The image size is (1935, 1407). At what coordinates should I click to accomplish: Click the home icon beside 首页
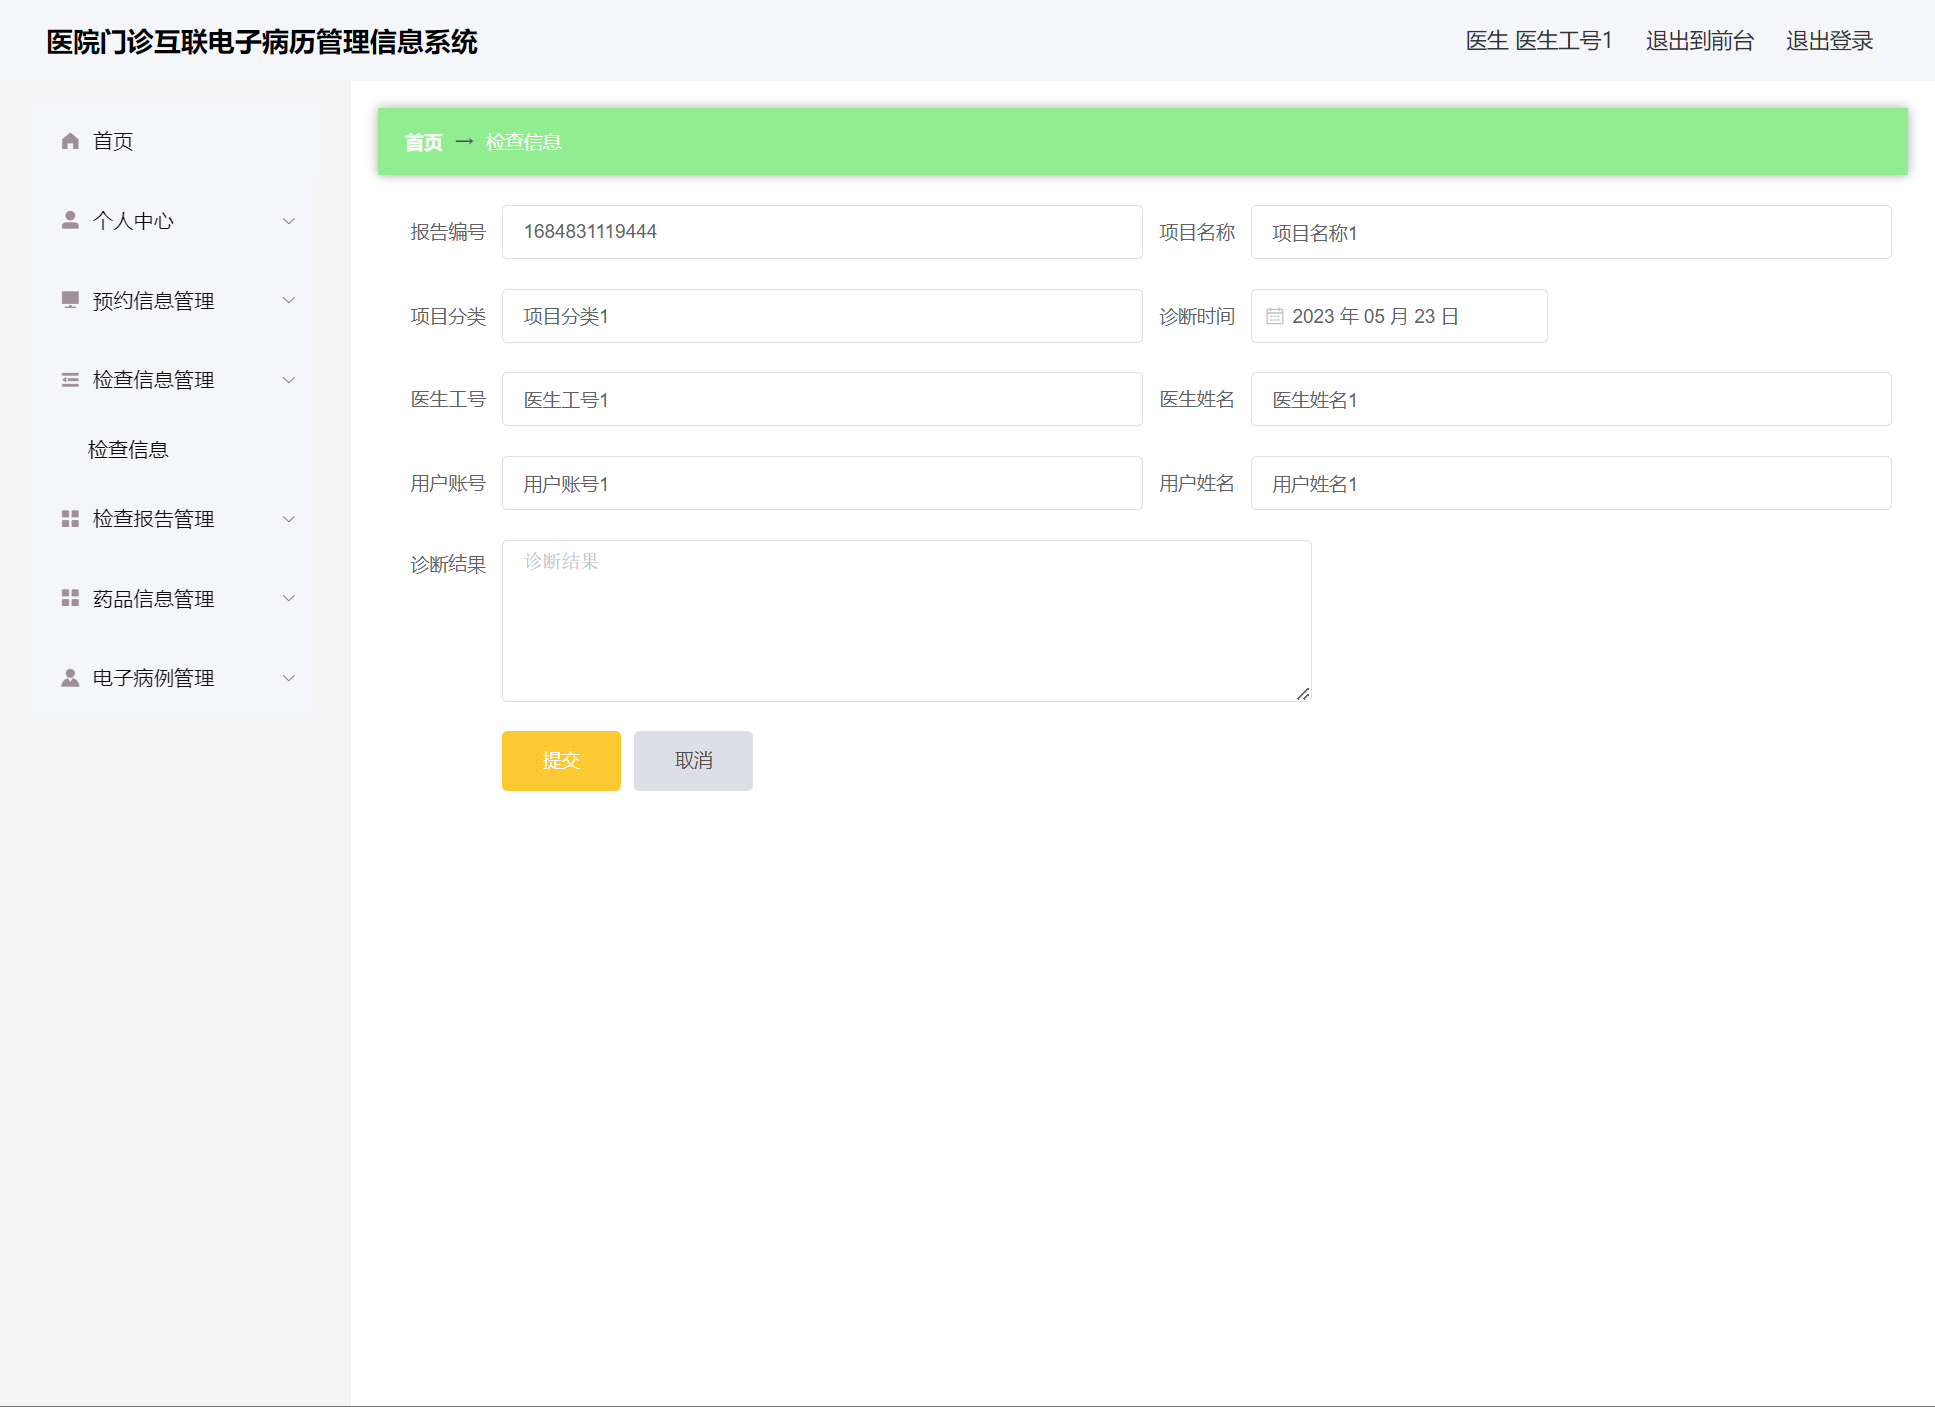click(70, 141)
